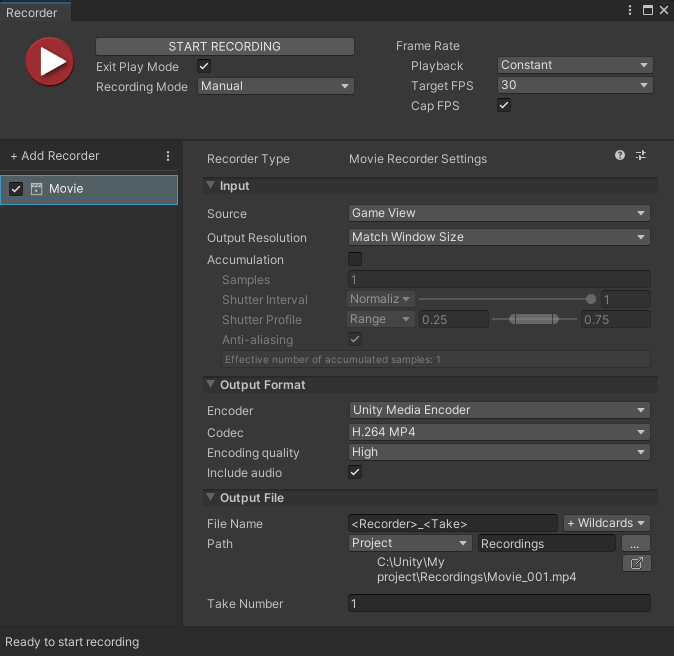
Task: Click Movie Recorder Settings label
Action: click(418, 159)
